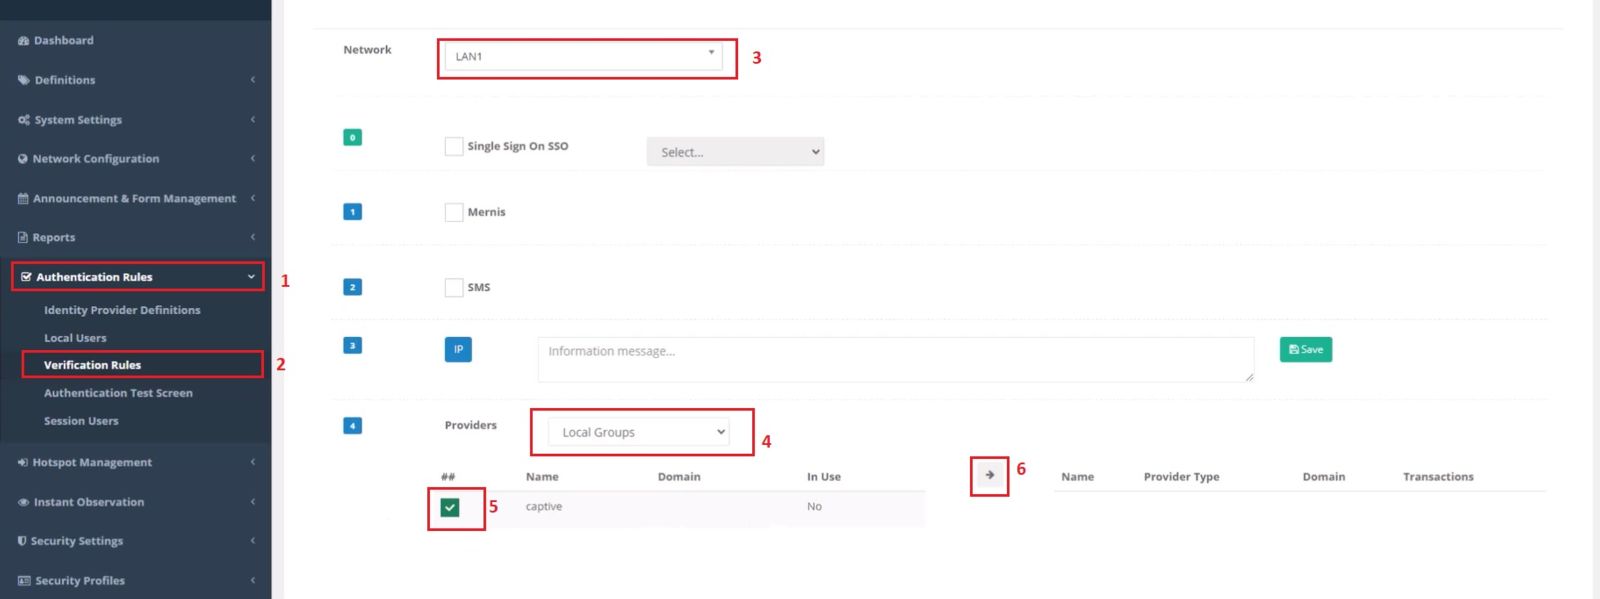
Task: Click the System Settings gears icon
Action: (23, 120)
